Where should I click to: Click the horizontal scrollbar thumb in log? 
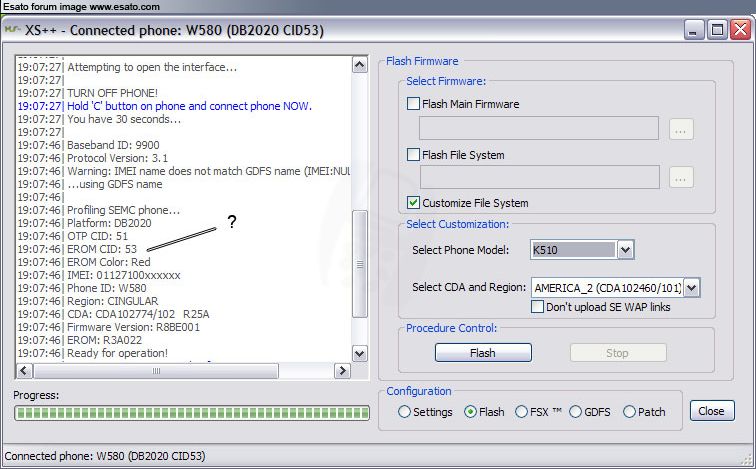[156, 371]
